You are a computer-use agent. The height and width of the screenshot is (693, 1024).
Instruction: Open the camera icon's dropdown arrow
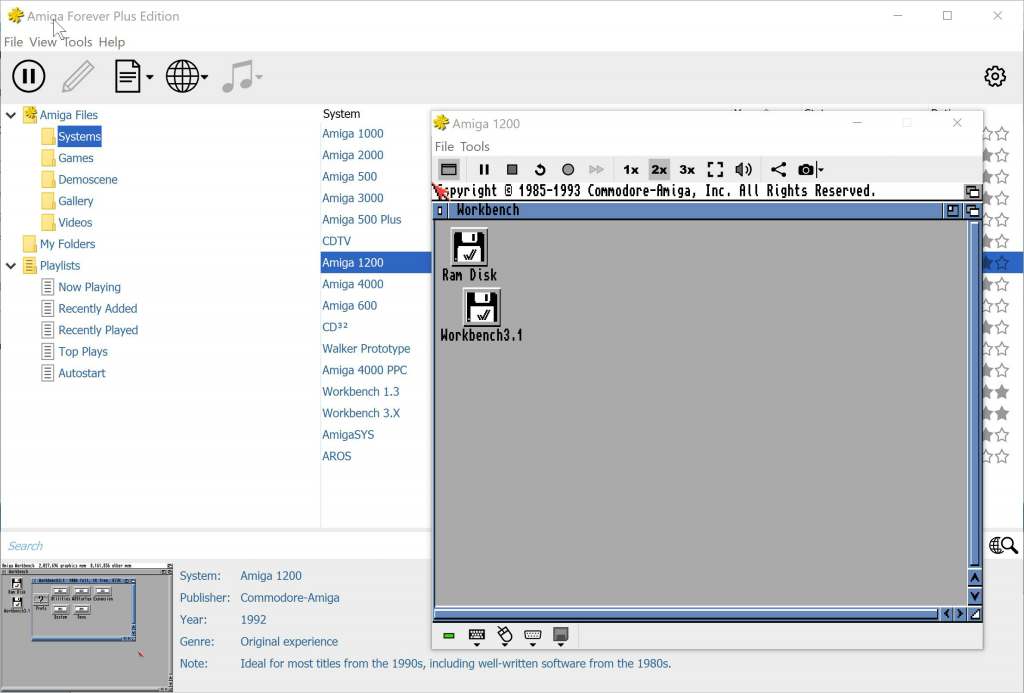tap(821, 170)
